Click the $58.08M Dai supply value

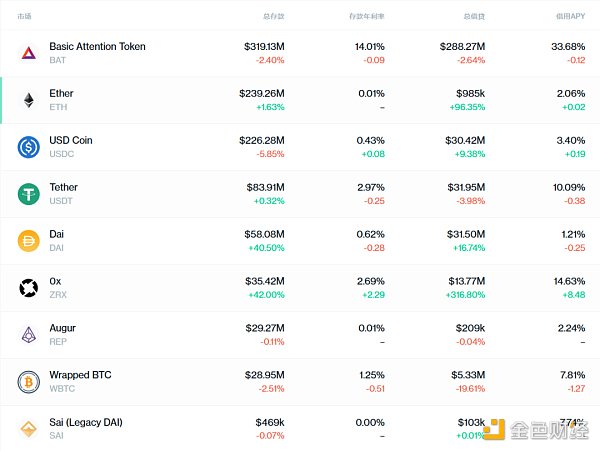pyautogui.click(x=264, y=234)
